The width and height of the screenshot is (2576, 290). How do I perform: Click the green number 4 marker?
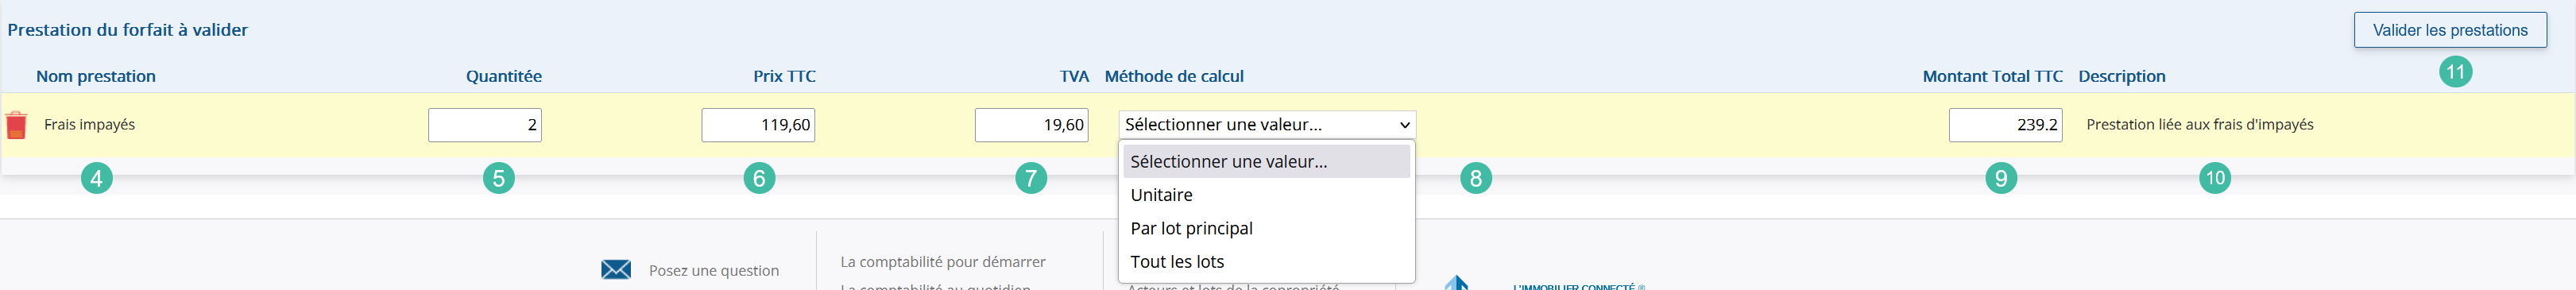coord(96,179)
